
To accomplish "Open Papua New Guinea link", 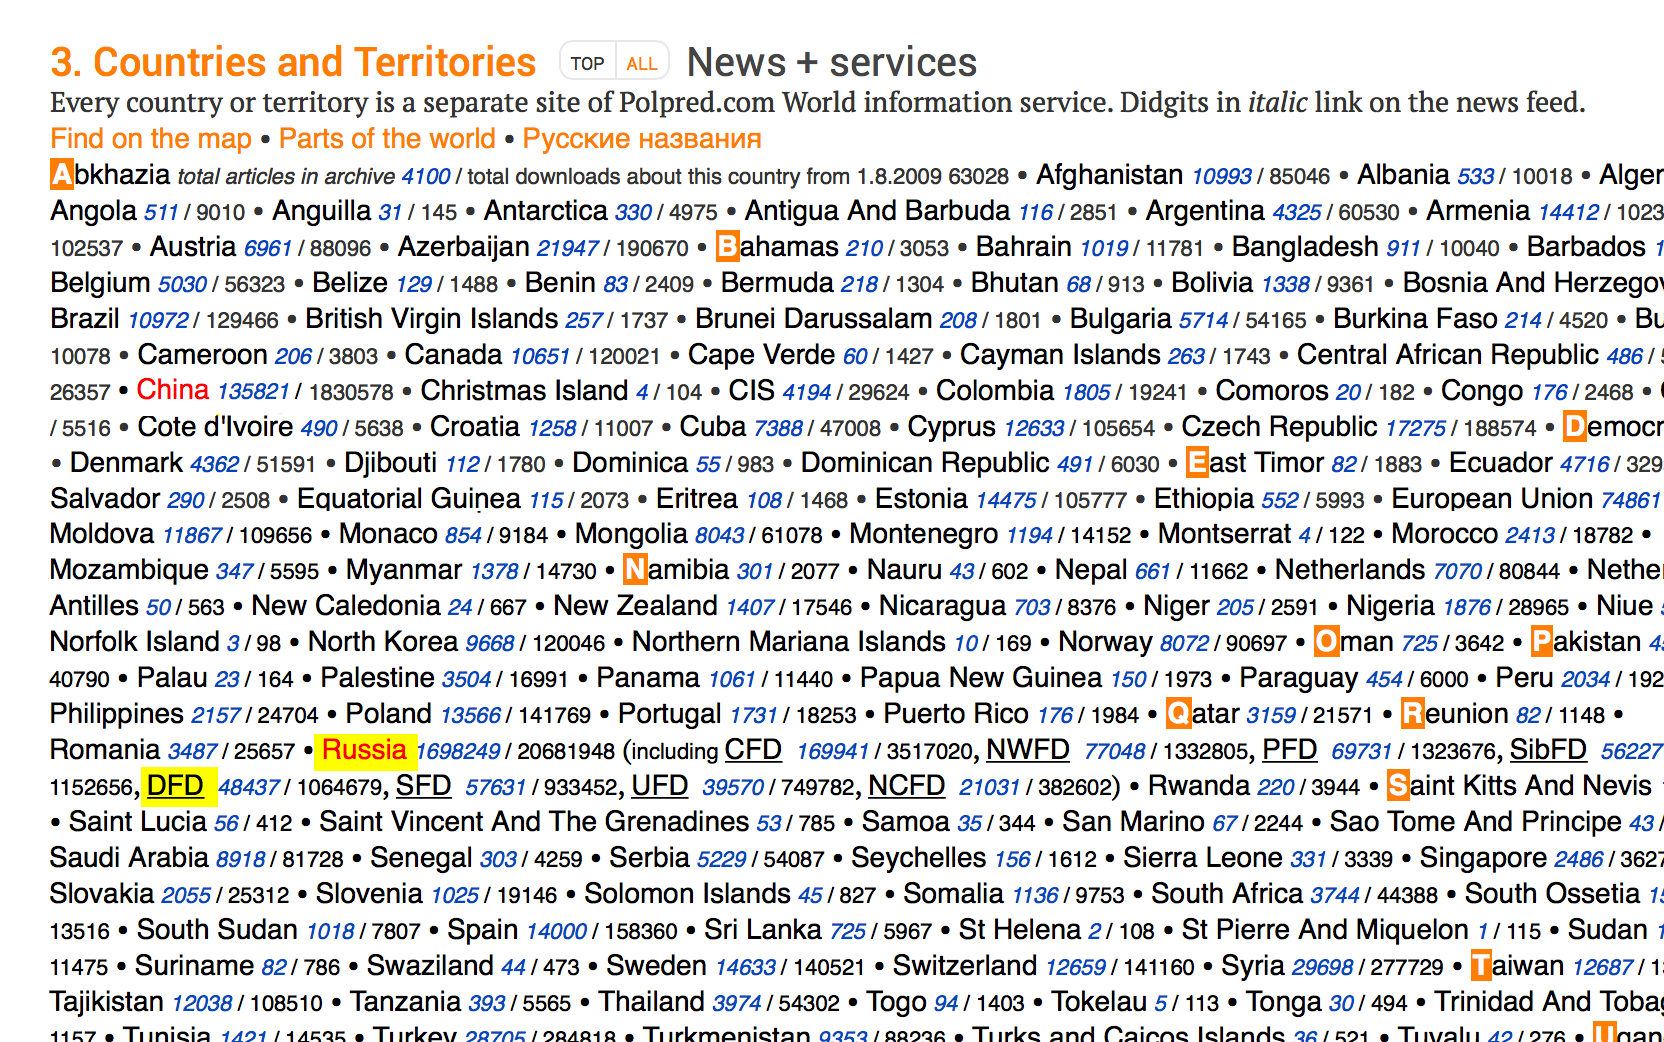I will coord(980,679).
